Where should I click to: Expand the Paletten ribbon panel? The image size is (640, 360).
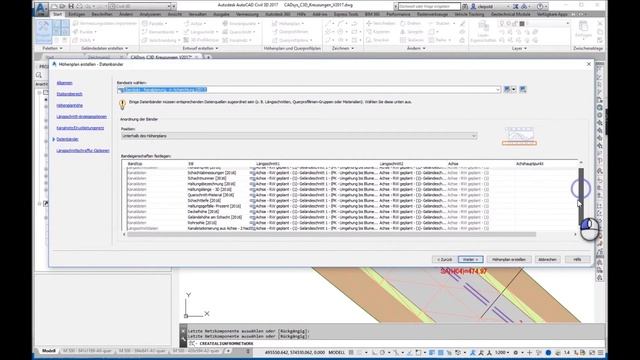[x=52, y=48]
